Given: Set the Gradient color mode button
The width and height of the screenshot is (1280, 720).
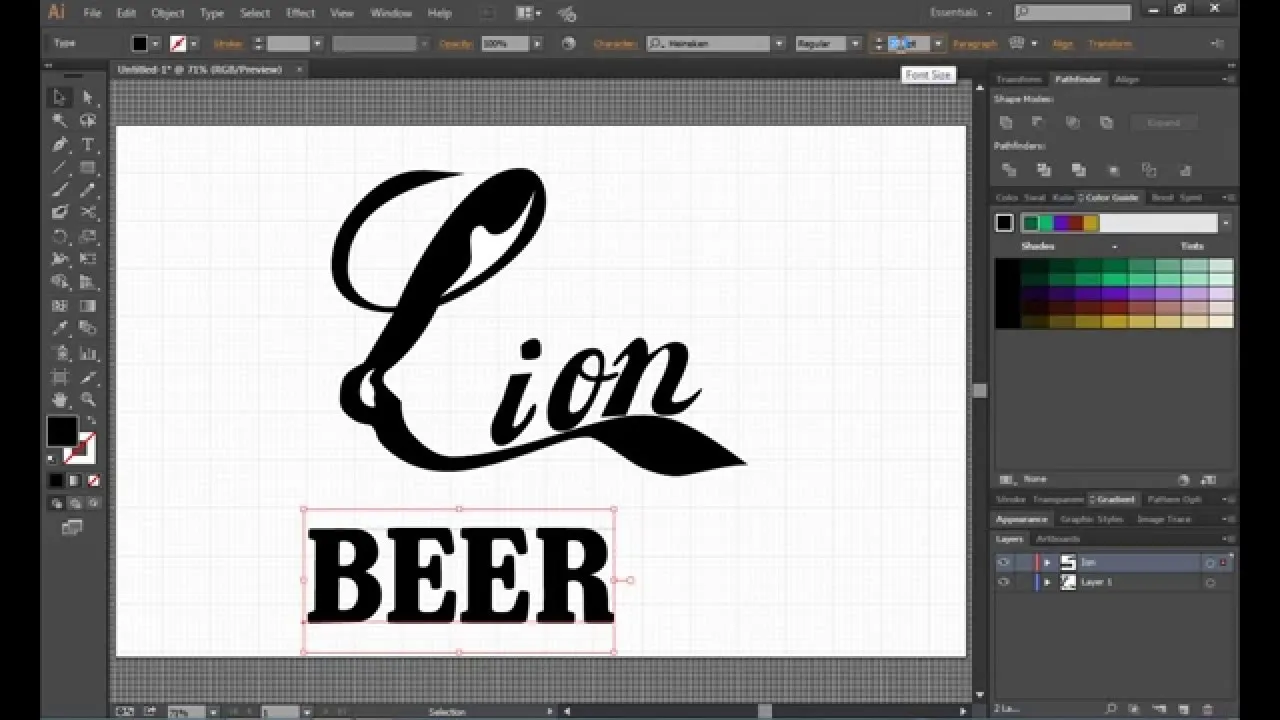Looking at the screenshot, I should coord(75,481).
